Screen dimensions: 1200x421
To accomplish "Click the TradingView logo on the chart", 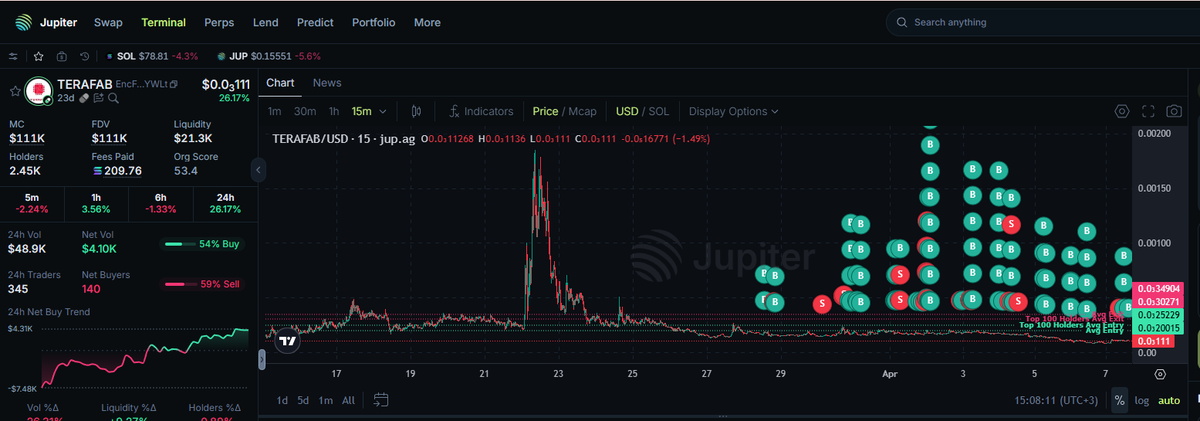I will coord(287,340).
